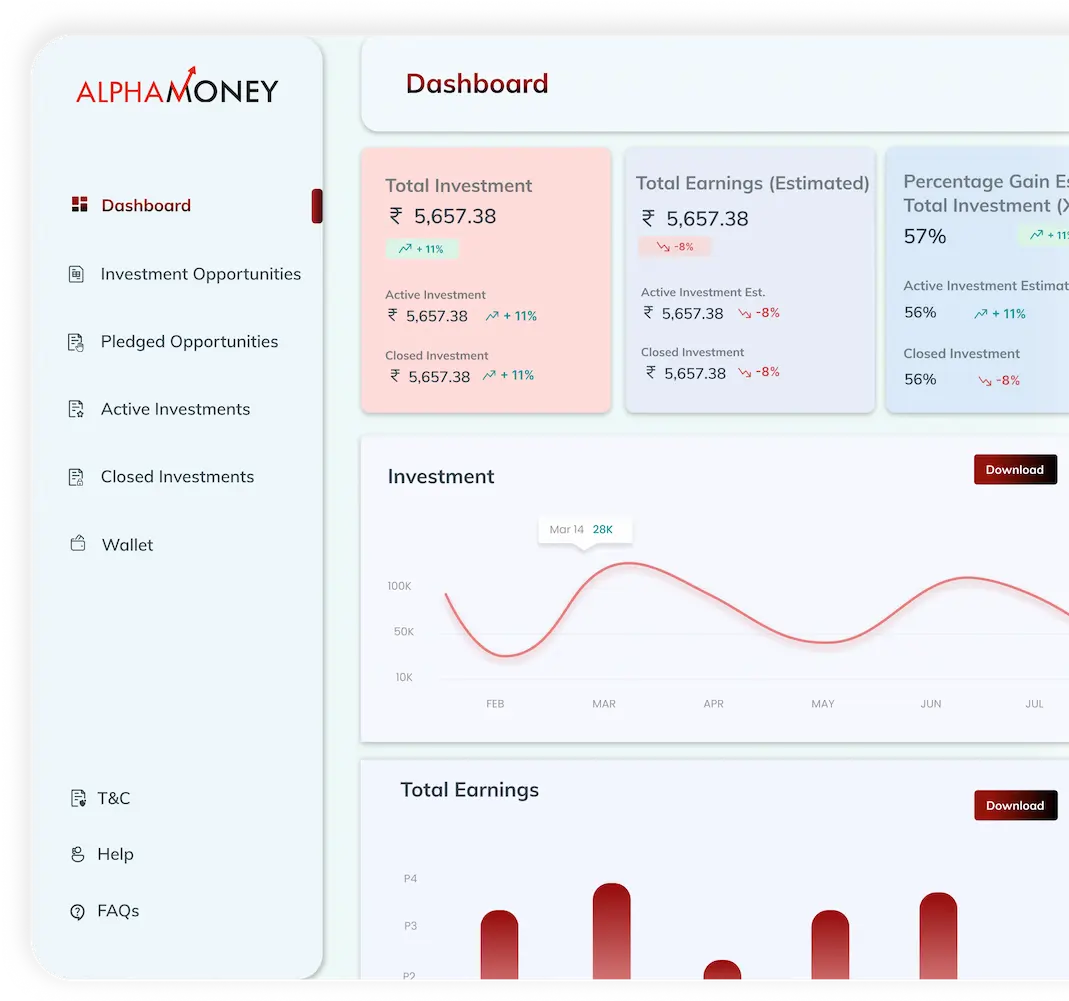Click the FAQs question mark icon
This screenshot has height=1001, width=1069.
pyautogui.click(x=78, y=912)
